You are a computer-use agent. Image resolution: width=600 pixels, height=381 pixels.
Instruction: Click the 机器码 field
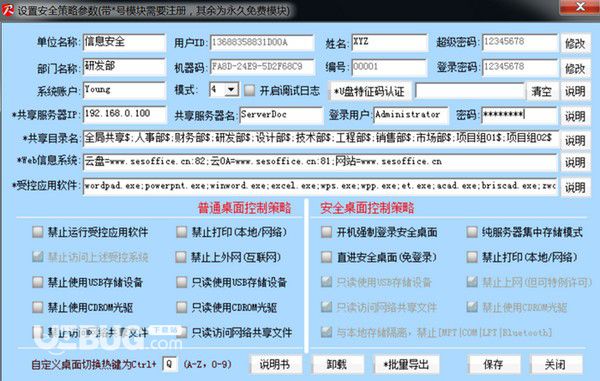point(262,67)
